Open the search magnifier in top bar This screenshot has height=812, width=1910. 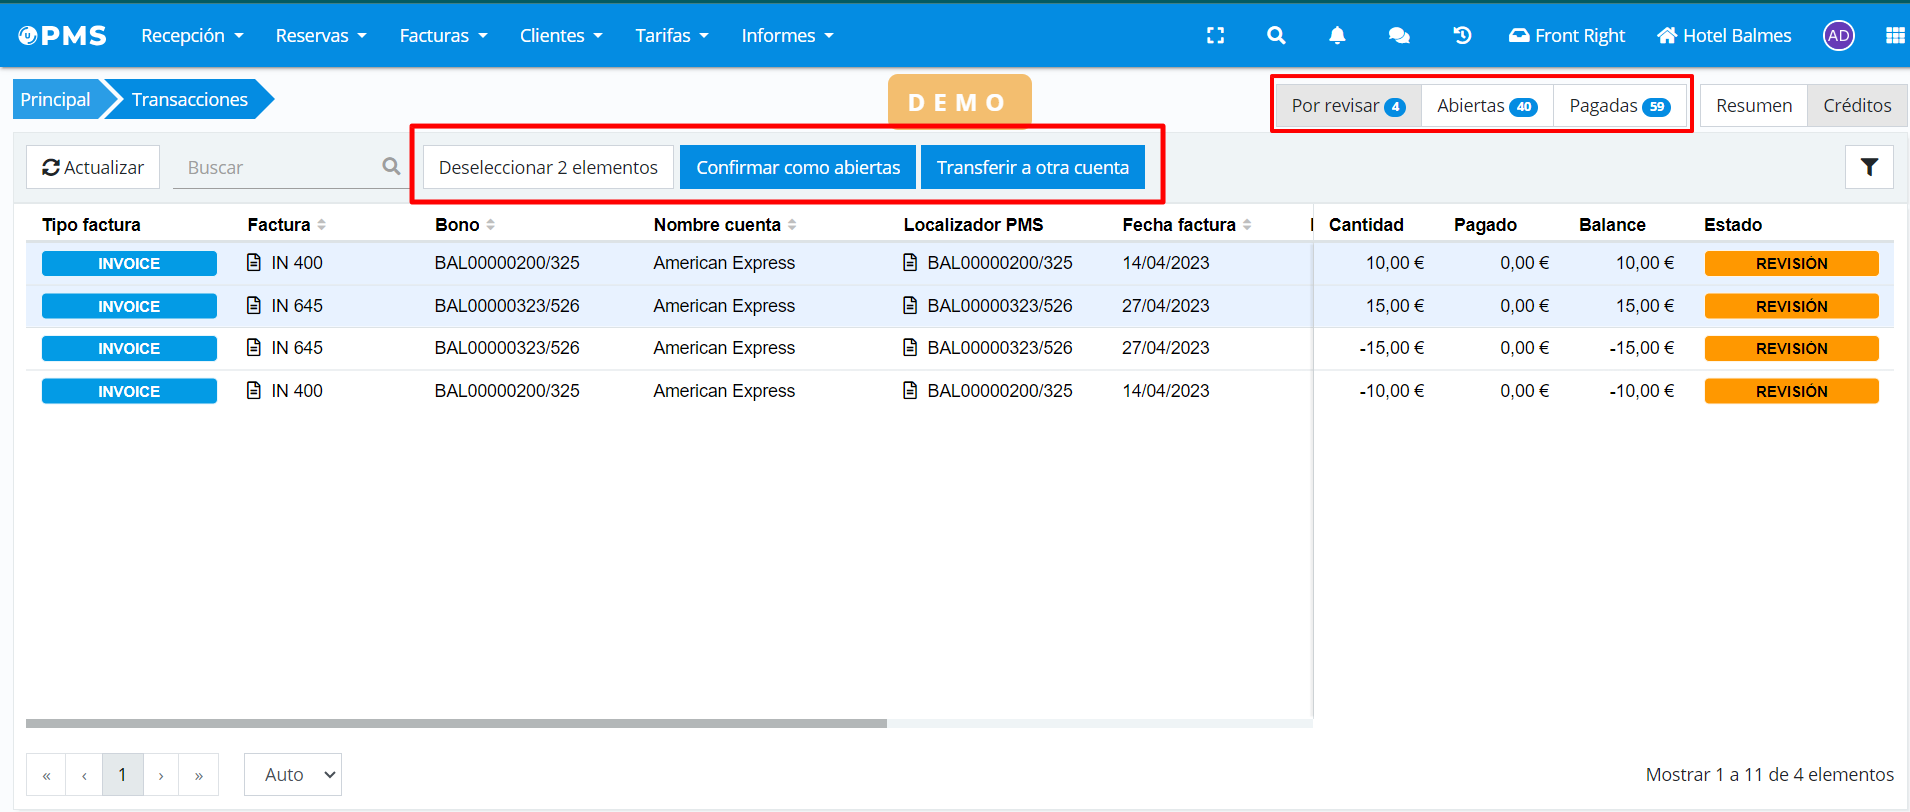[x=1276, y=36]
